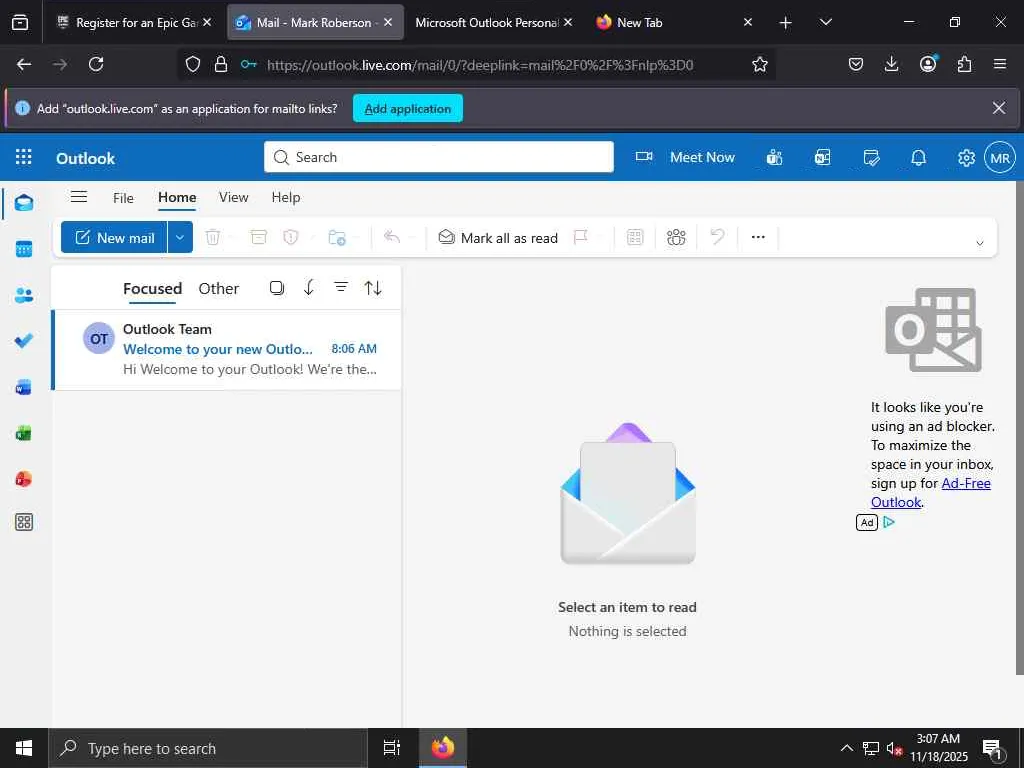Click the Reply arrow in ribbon
1024x768 pixels.
point(392,237)
